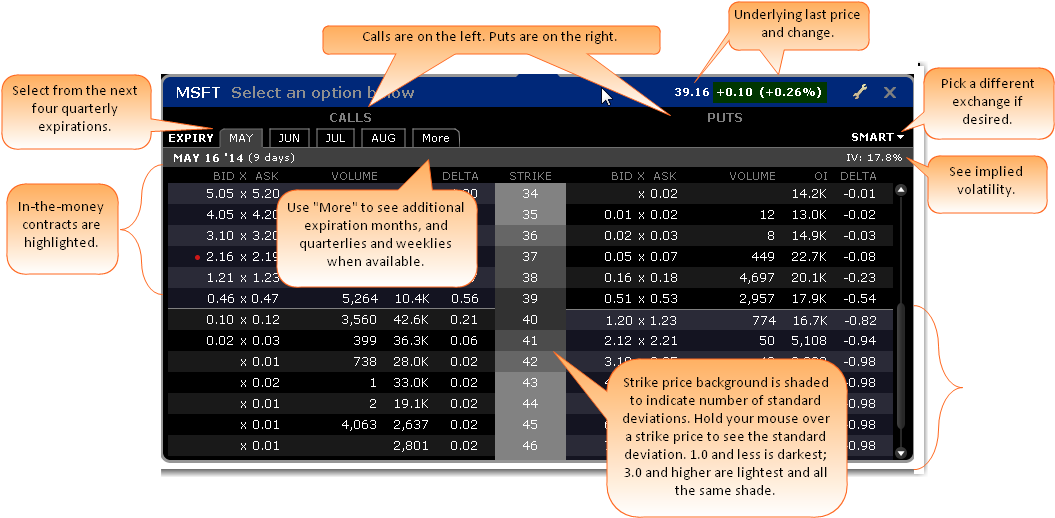Select the strike 34 cell
1055x518 pixels.
pos(530,194)
